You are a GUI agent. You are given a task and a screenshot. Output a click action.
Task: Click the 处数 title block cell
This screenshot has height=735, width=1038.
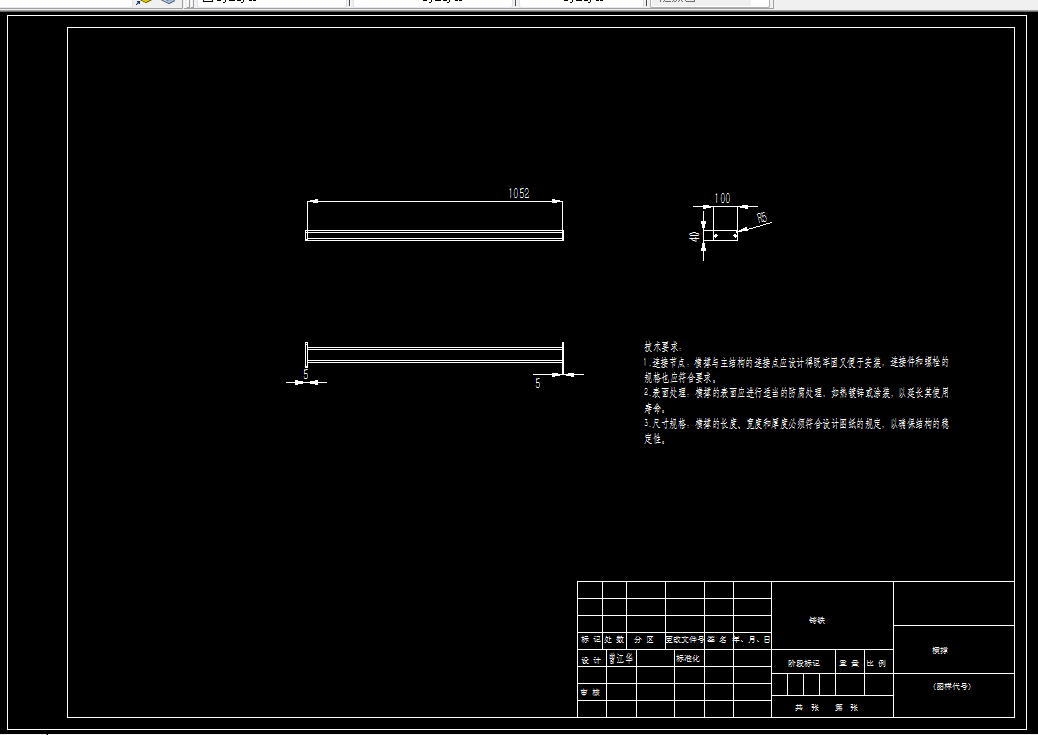pyautogui.click(x=614, y=640)
